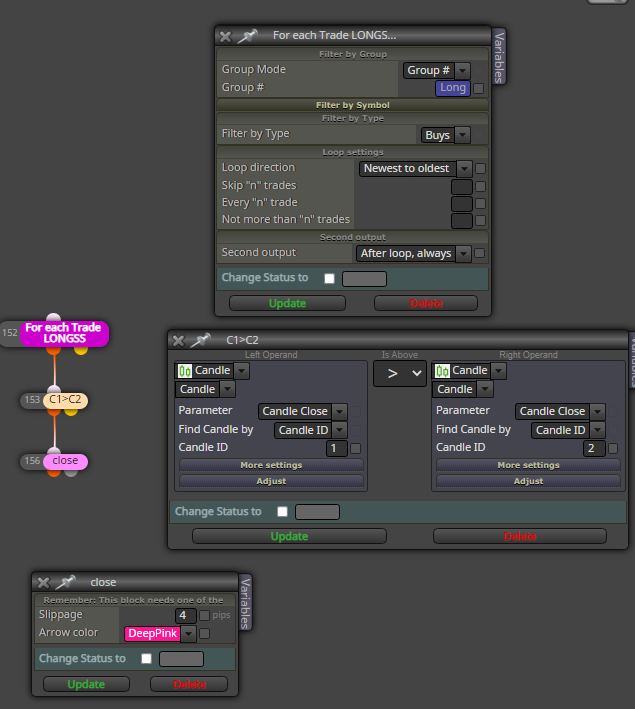
Task: Open Left Operand Candle Close parameter dropdown
Action: click(x=303, y=411)
